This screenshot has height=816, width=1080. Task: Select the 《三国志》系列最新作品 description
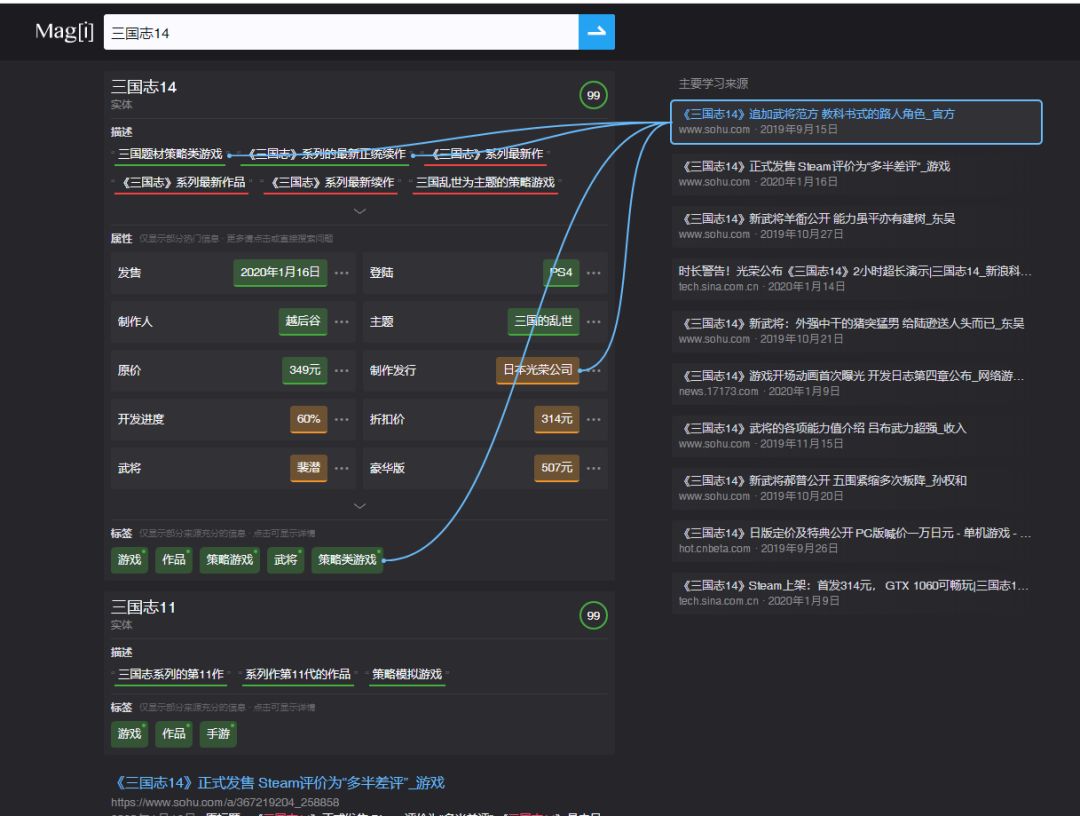point(183,182)
